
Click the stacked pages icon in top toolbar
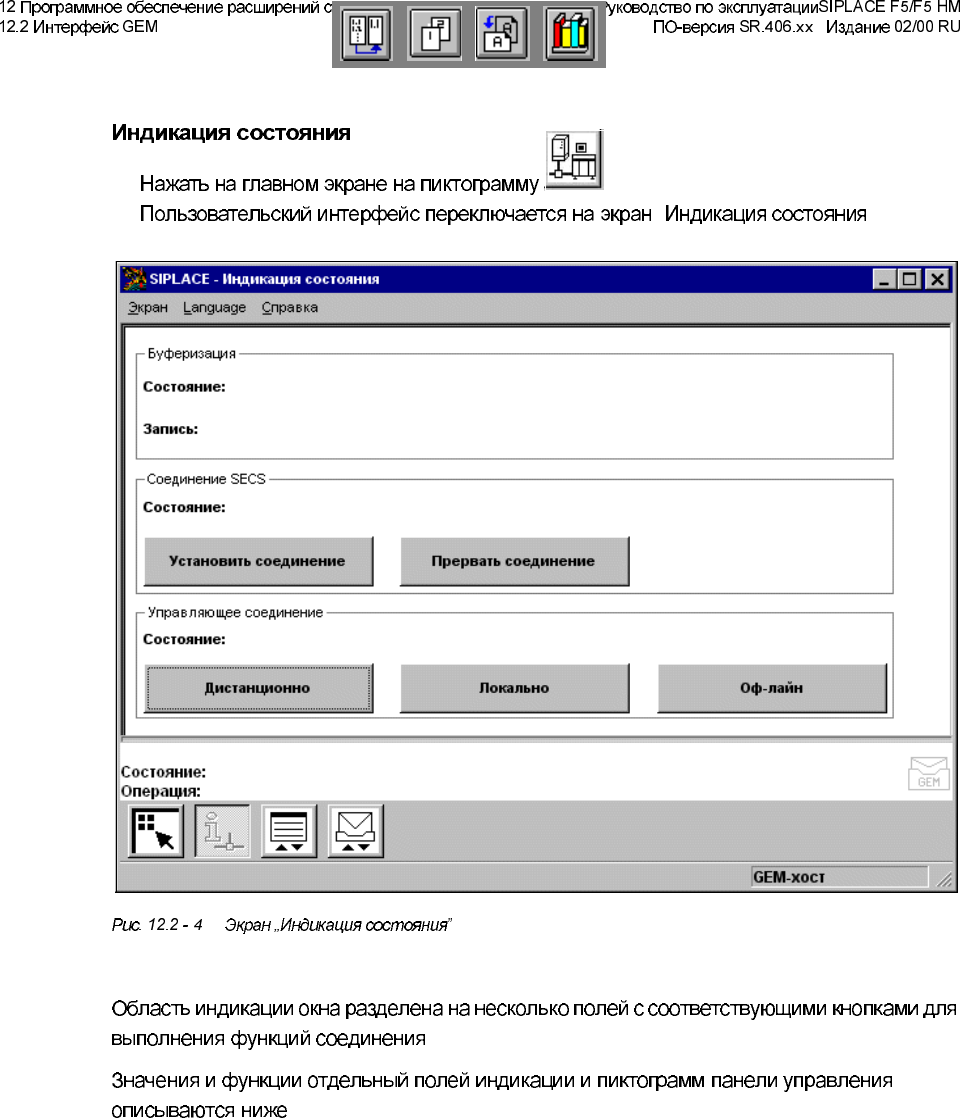(434, 34)
